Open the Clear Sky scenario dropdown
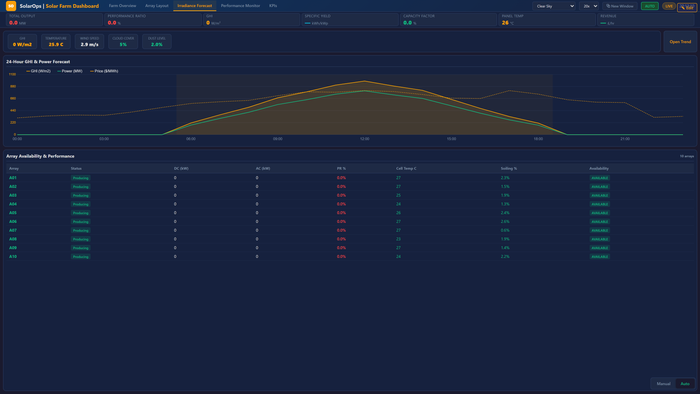Screen dimensions: 700x394 pyautogui.click(x=554, y=6)
